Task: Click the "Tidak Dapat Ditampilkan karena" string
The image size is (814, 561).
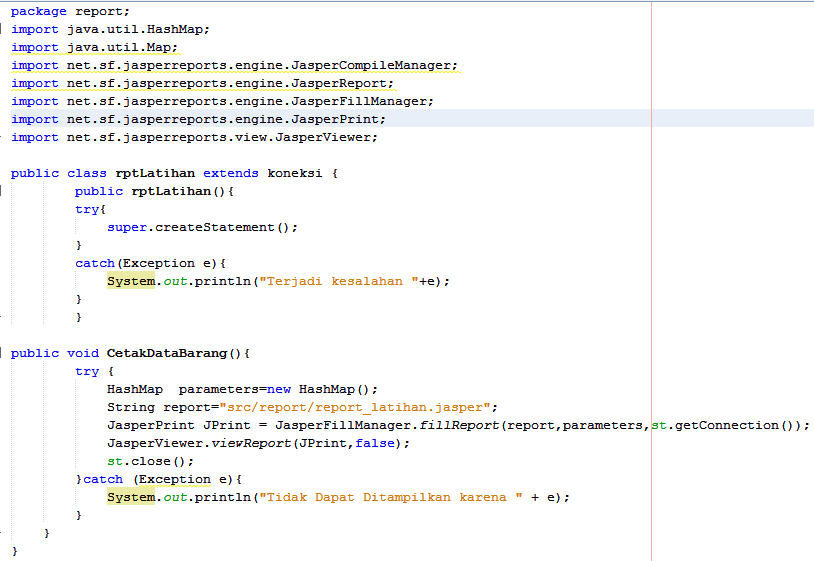Action: pyautogui.click(x=390, y=497)
